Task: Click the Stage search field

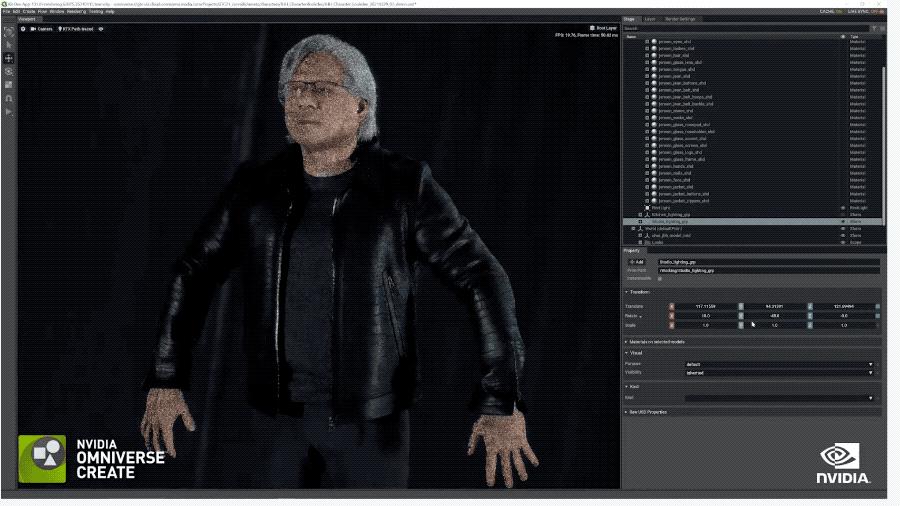Action: [746, 28]
